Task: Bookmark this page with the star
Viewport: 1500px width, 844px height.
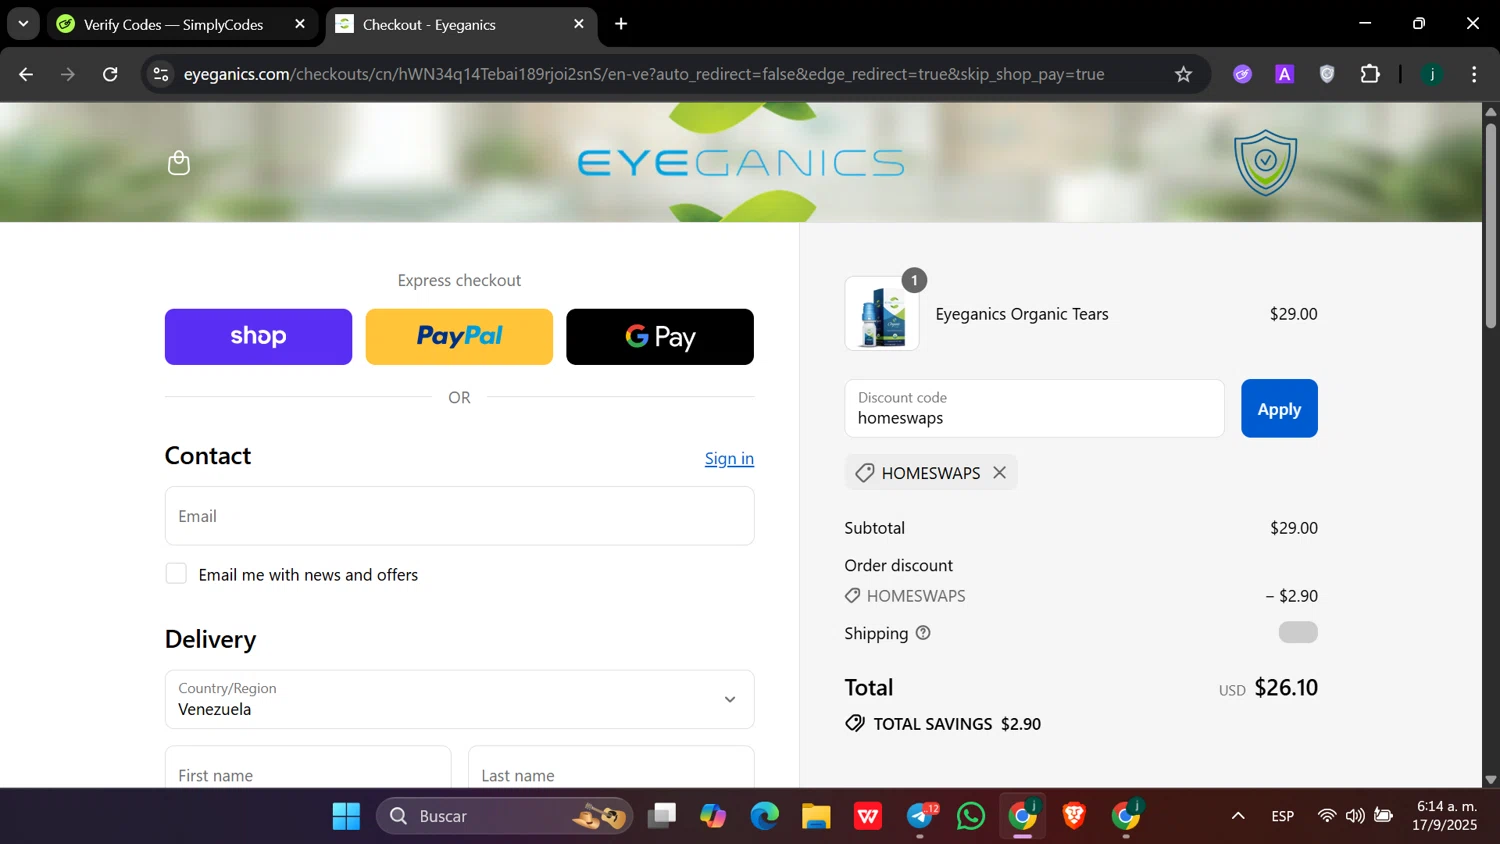Action: pyautogui.click(x=1183, y=74)
